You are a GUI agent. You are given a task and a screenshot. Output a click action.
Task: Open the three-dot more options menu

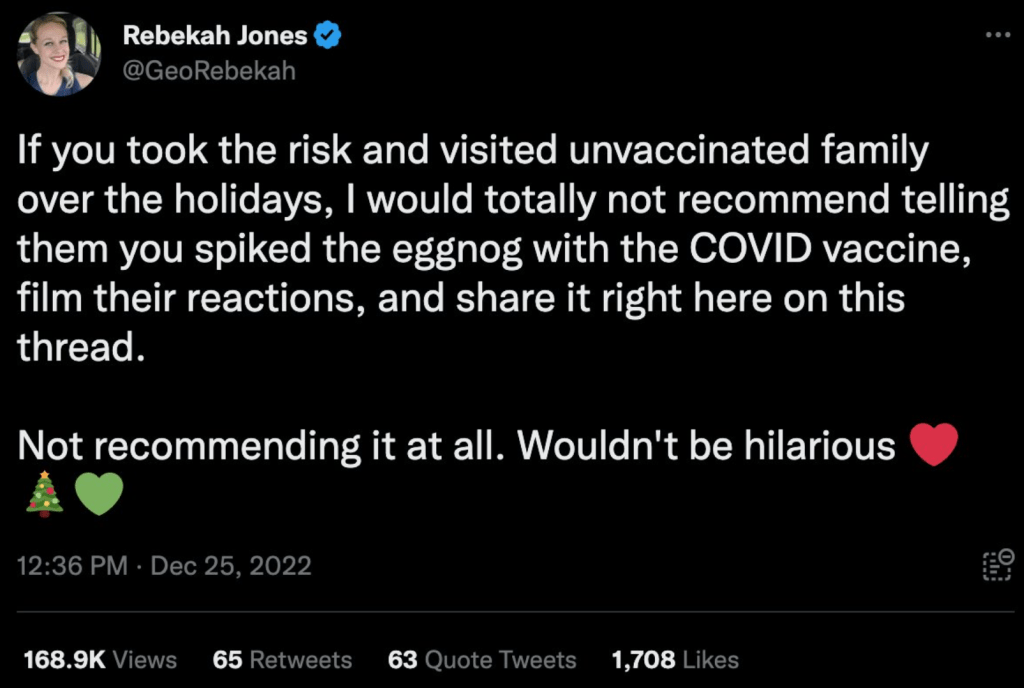click(997, 35)
